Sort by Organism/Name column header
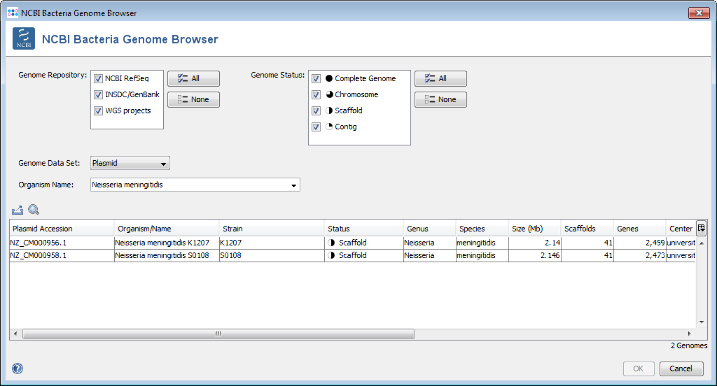The width and height of the screenshot is (717, 386). (166, 228)
